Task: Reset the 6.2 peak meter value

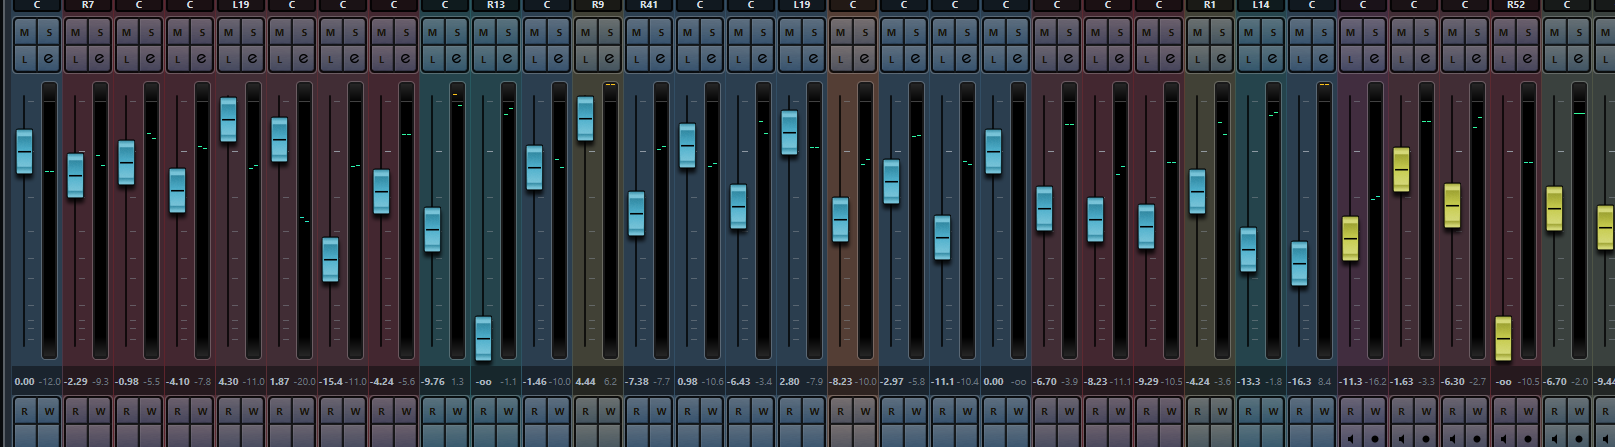Action: click(610, 382)
